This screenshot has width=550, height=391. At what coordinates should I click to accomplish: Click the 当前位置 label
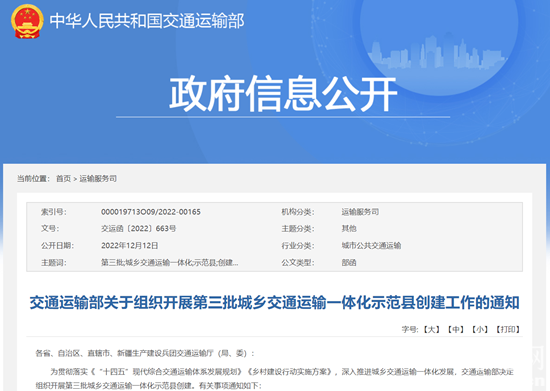coord(34,178)
